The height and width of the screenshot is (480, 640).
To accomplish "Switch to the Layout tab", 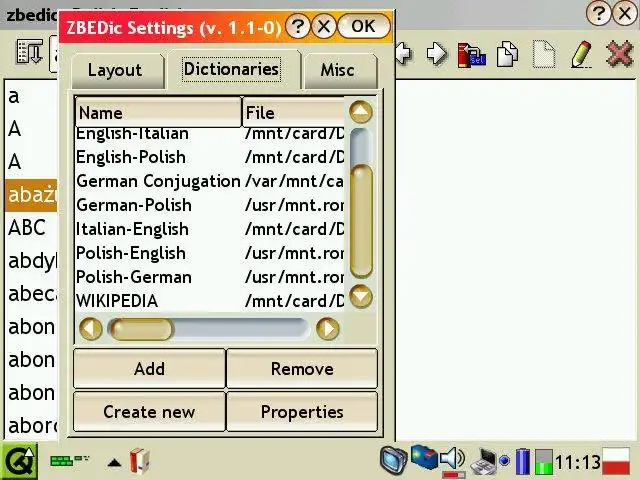I will click(x=118, y=71).
